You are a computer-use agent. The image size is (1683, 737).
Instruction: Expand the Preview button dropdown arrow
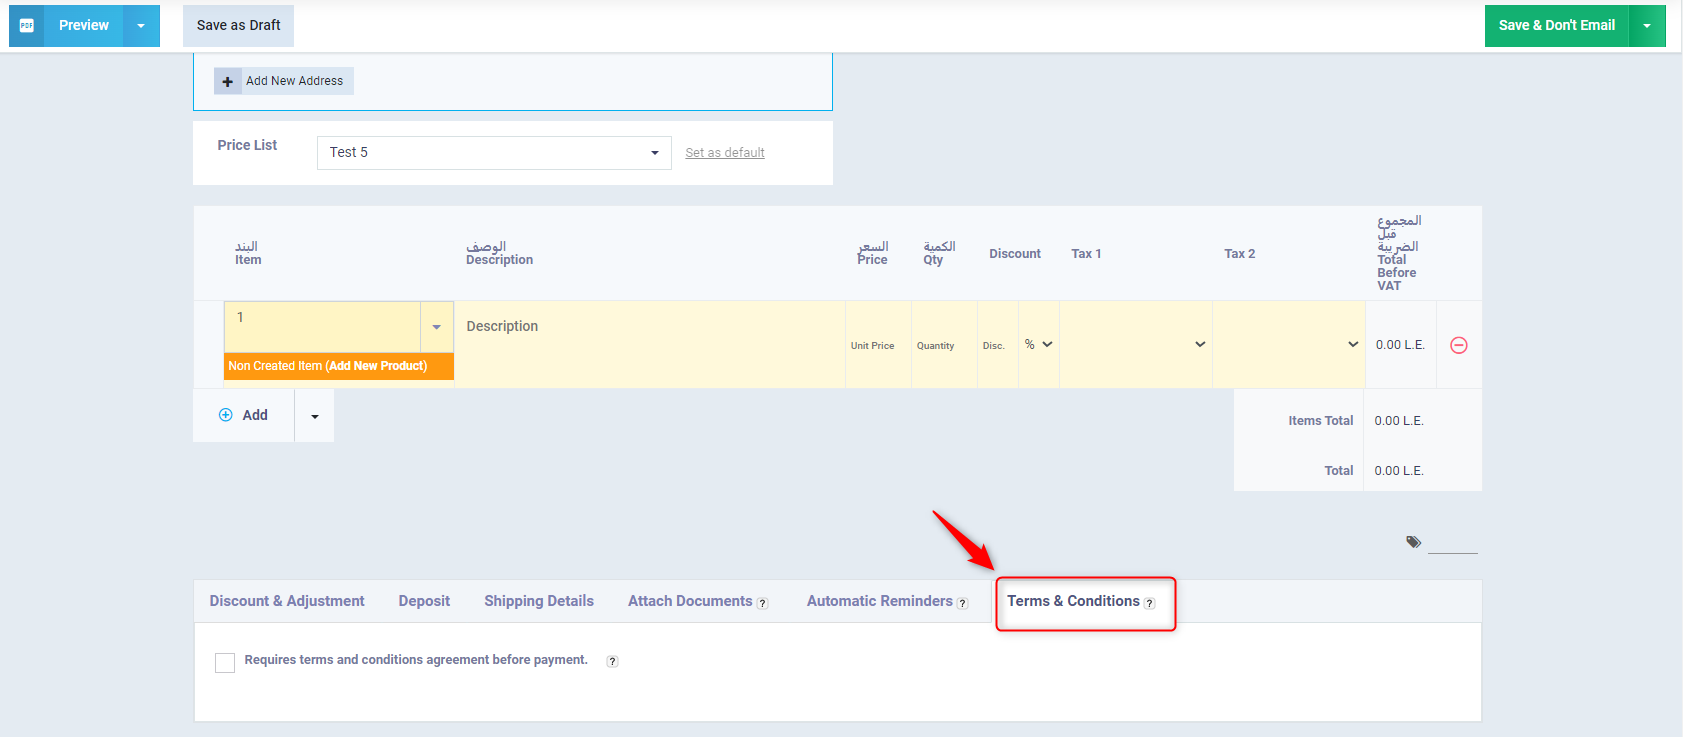[x=141, y=25]
